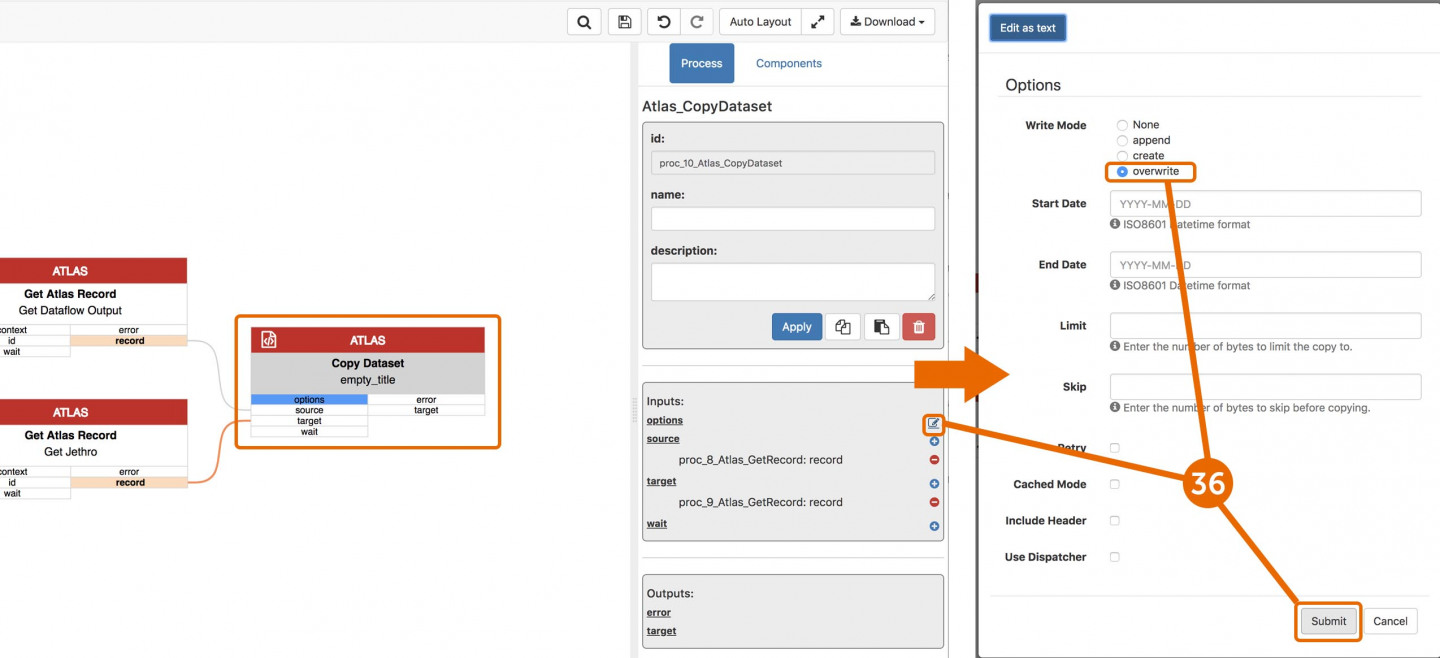
Task: Toggle the Include Header checkbox
Action: (1115, 521)
